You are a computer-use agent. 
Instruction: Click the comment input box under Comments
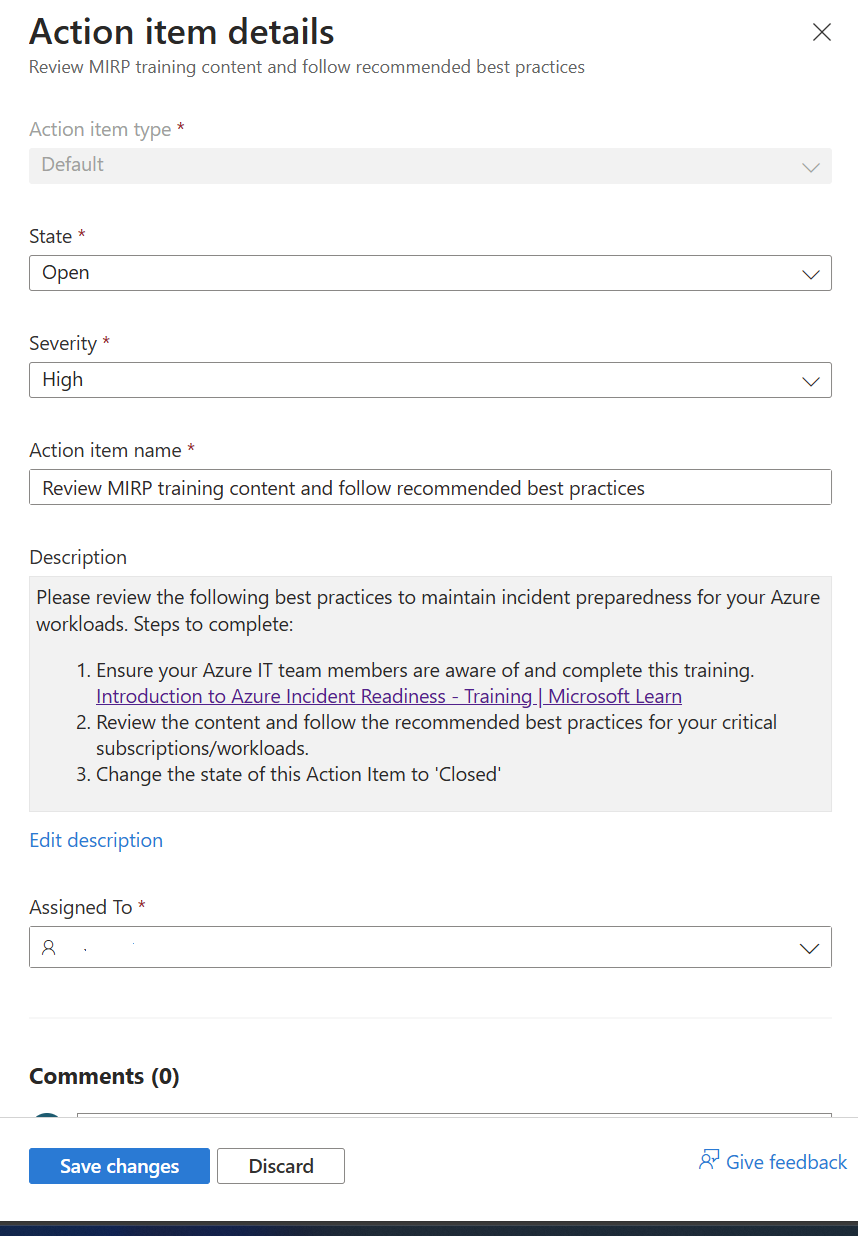[454, 1114]
